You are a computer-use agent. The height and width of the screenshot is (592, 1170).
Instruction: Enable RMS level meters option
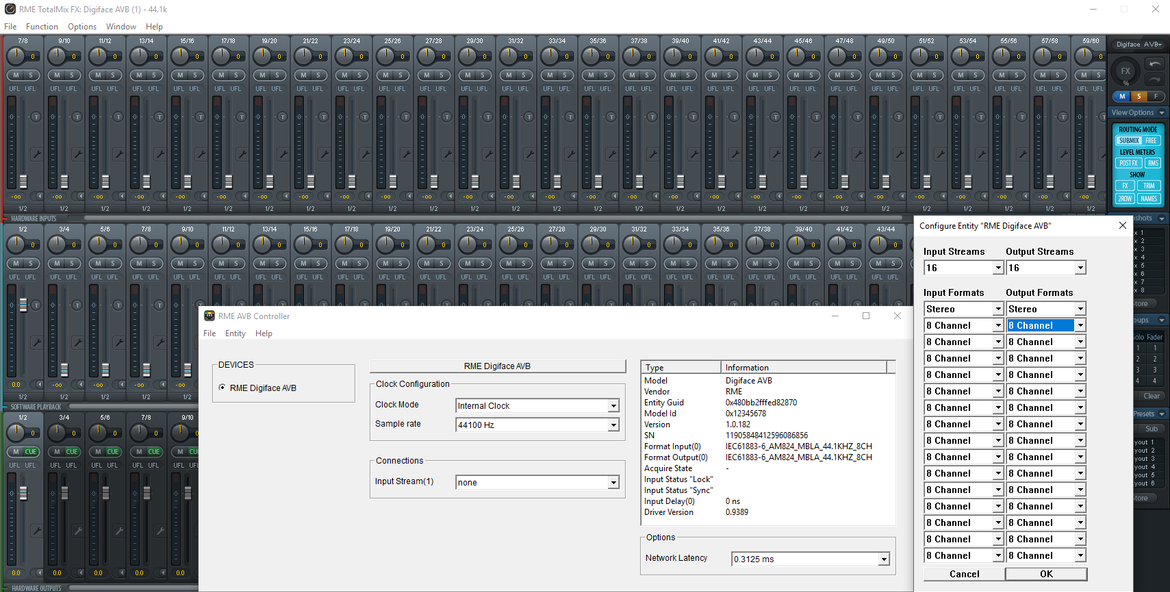1152,163
